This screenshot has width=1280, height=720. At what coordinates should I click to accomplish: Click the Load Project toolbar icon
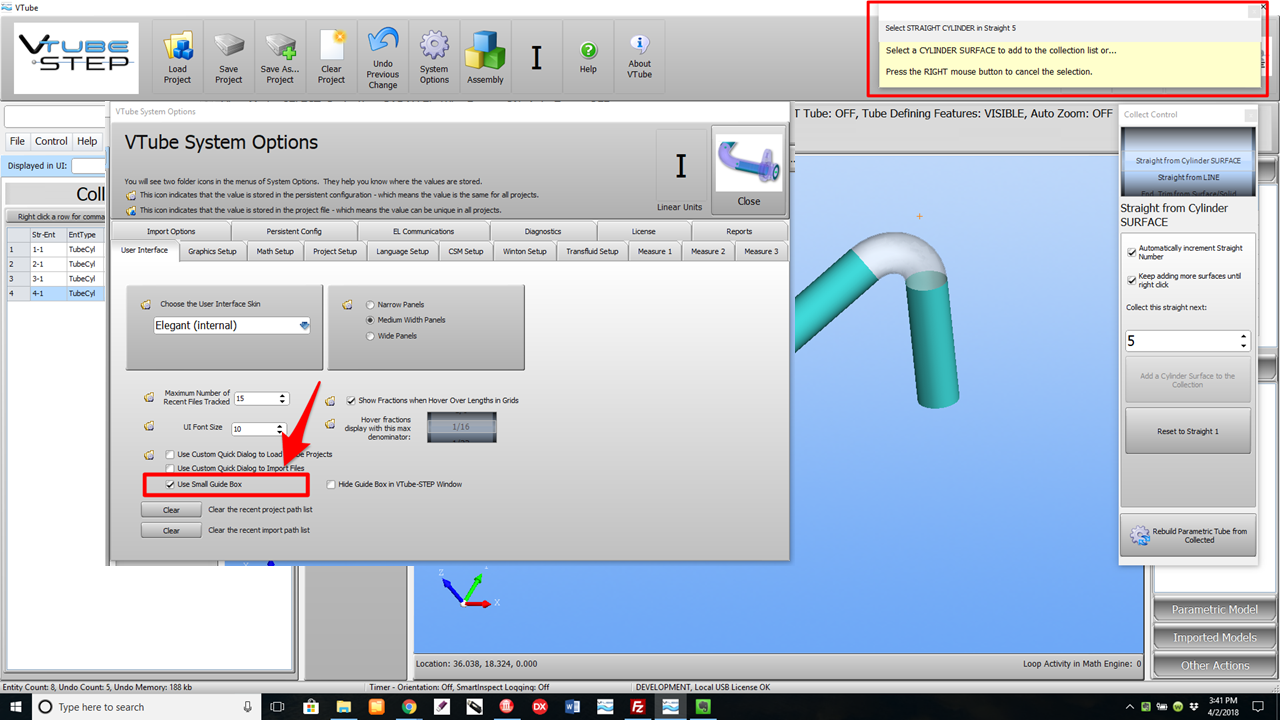tap(177, 57)
